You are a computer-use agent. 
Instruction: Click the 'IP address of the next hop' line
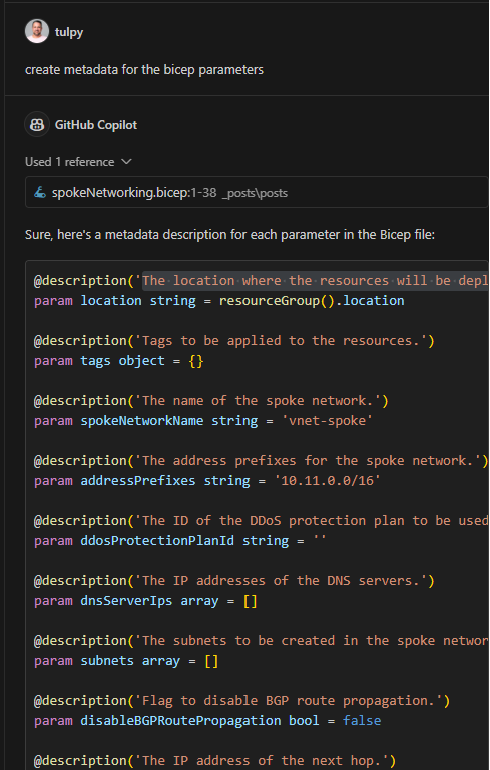[x=215, y=761]
